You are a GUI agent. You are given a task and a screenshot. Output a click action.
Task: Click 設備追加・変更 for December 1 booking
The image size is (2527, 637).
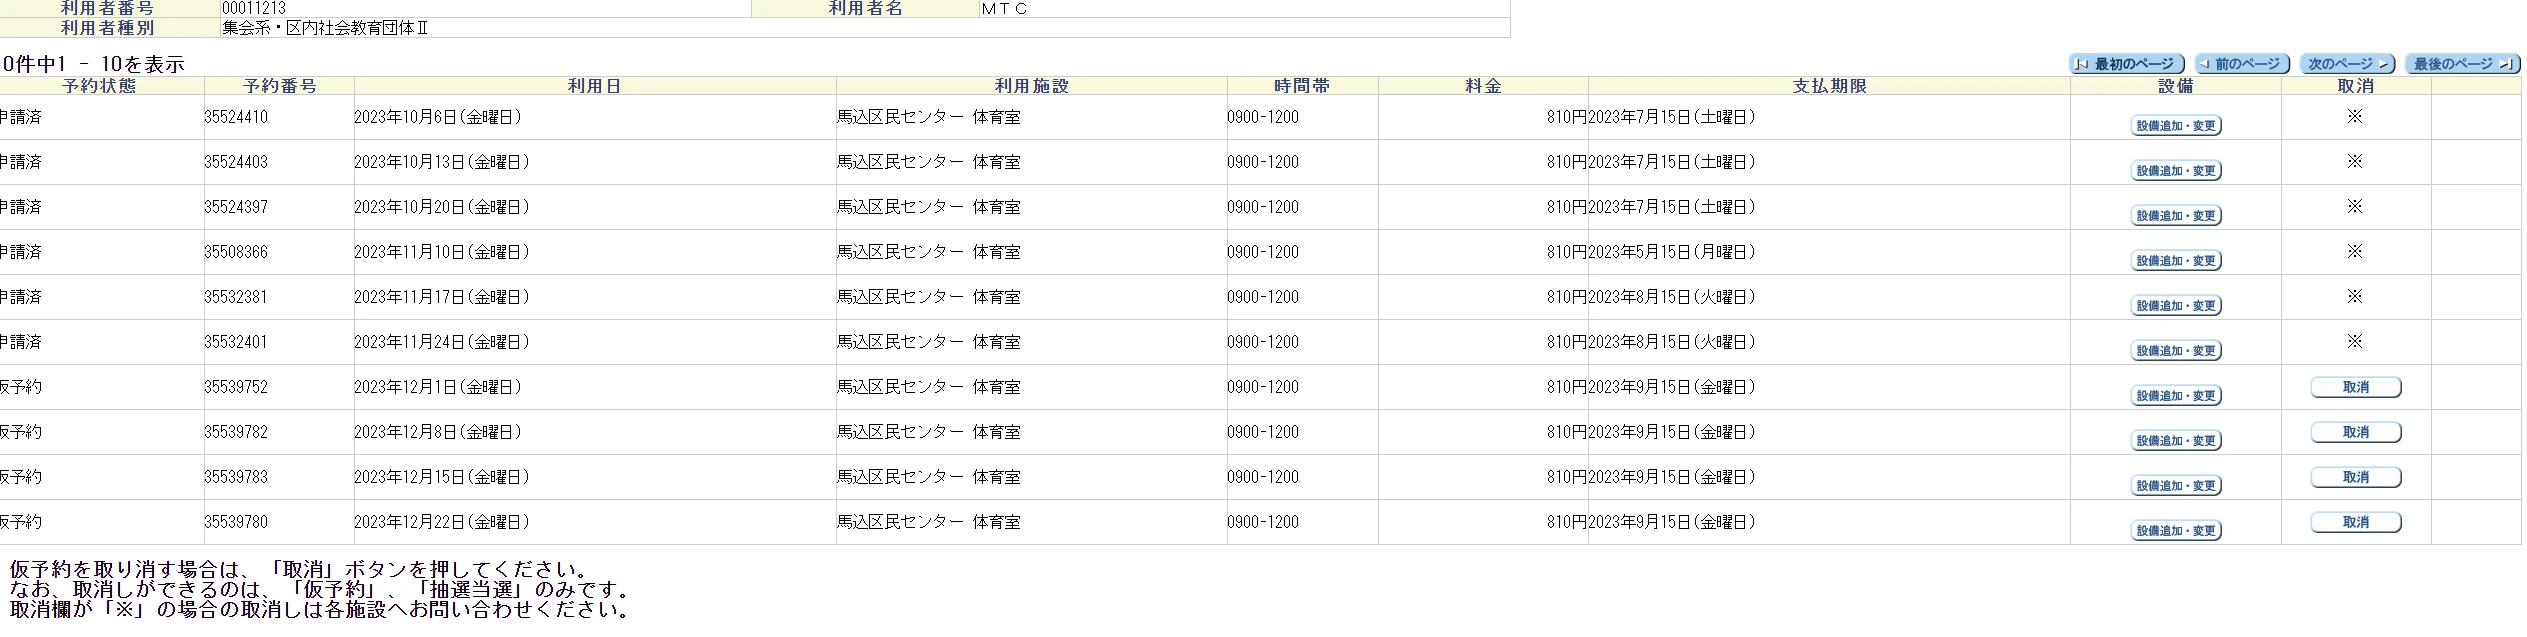click(2176, 396)
